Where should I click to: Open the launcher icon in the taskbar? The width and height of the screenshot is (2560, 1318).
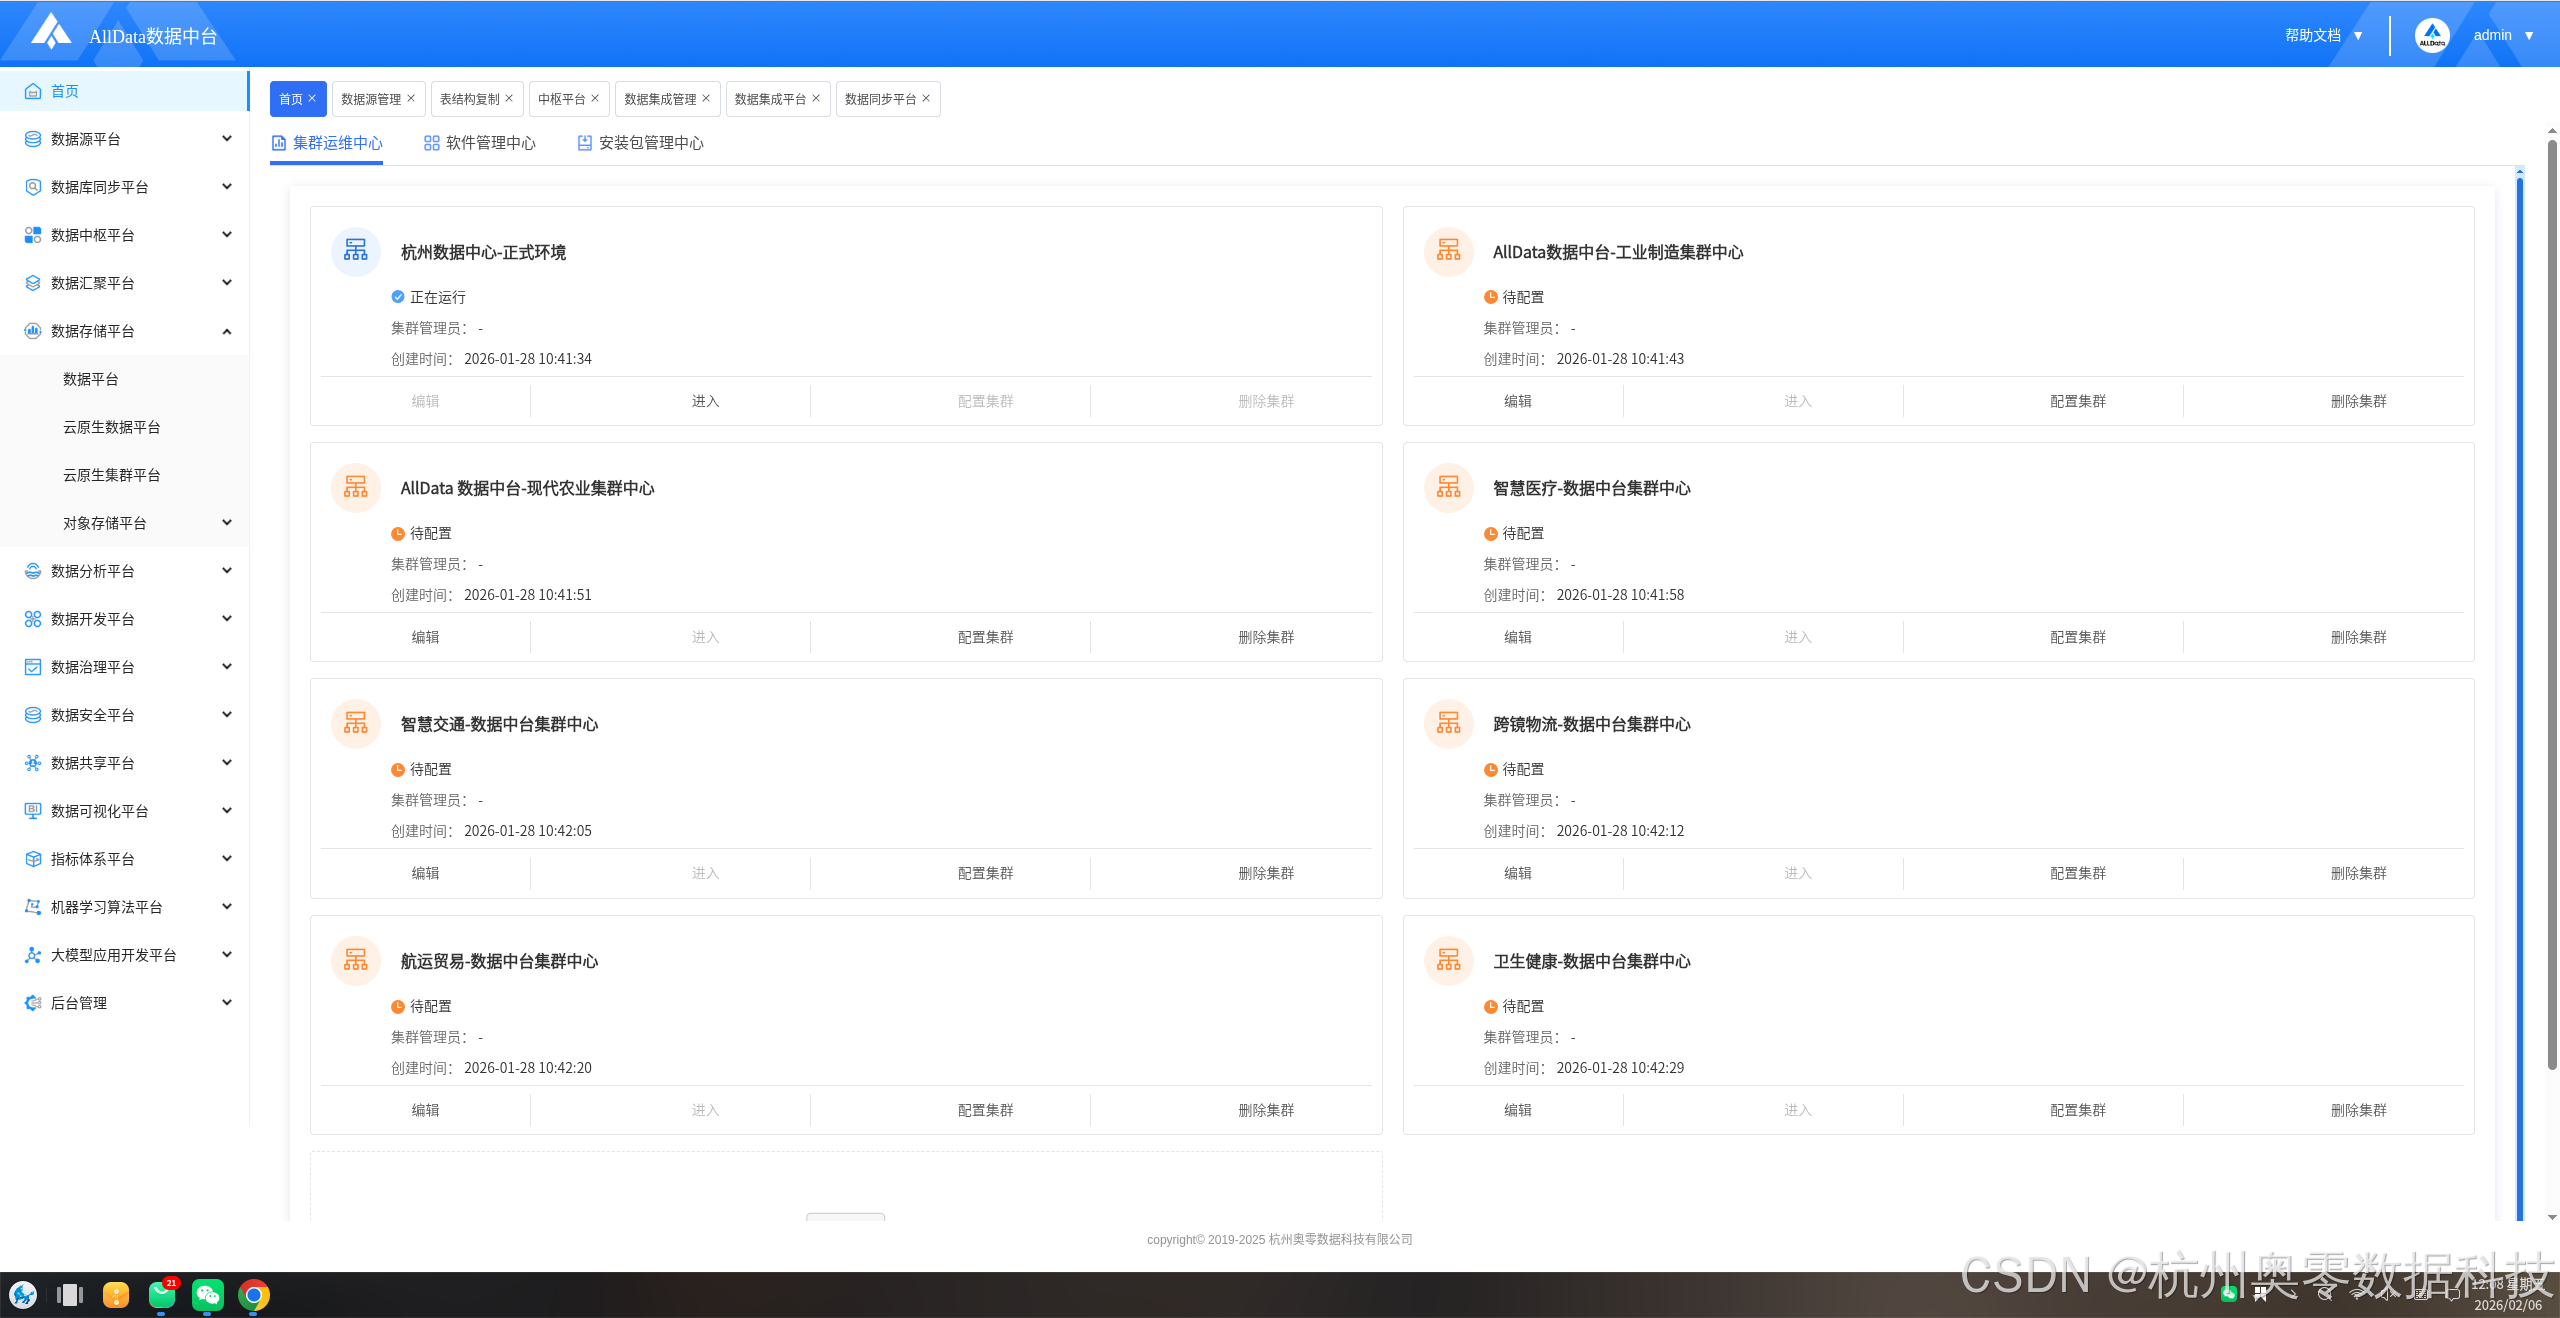point(23,1295)
